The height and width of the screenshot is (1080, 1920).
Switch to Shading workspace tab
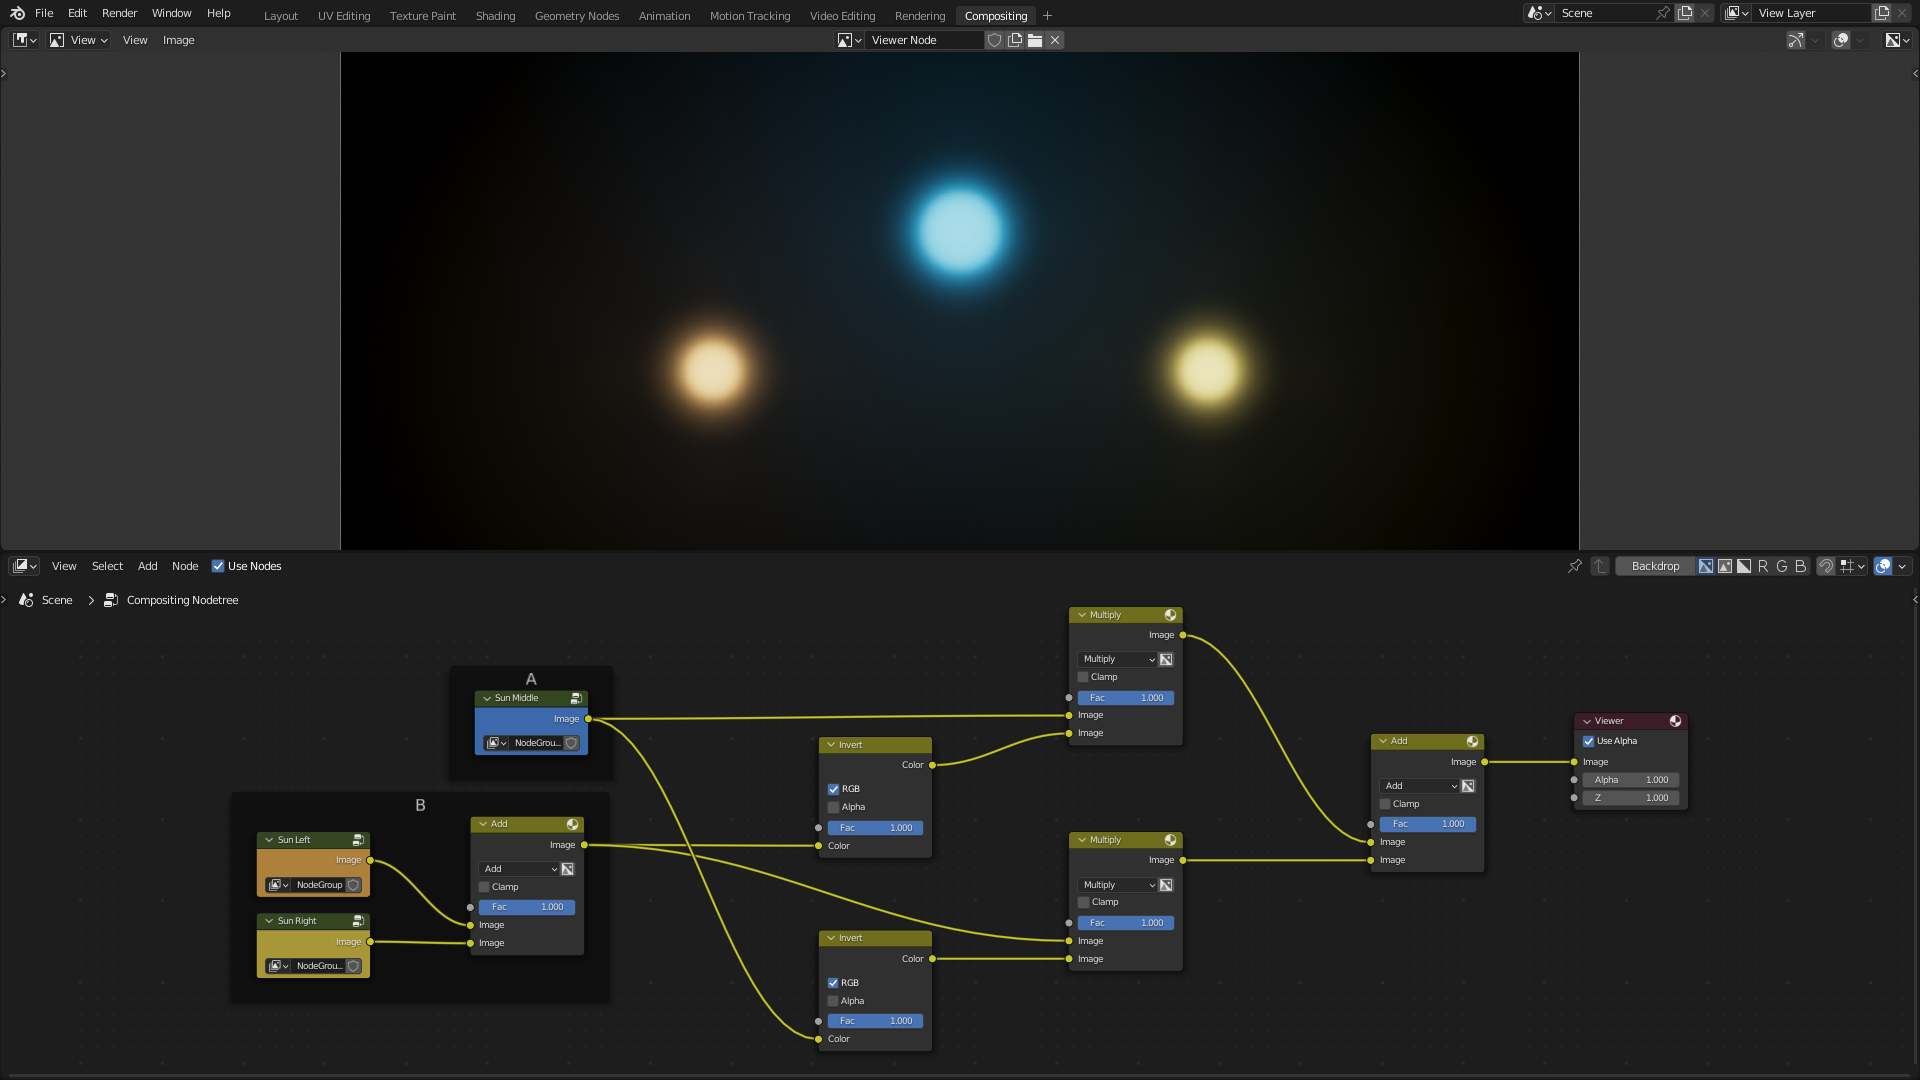click(496, 16)
